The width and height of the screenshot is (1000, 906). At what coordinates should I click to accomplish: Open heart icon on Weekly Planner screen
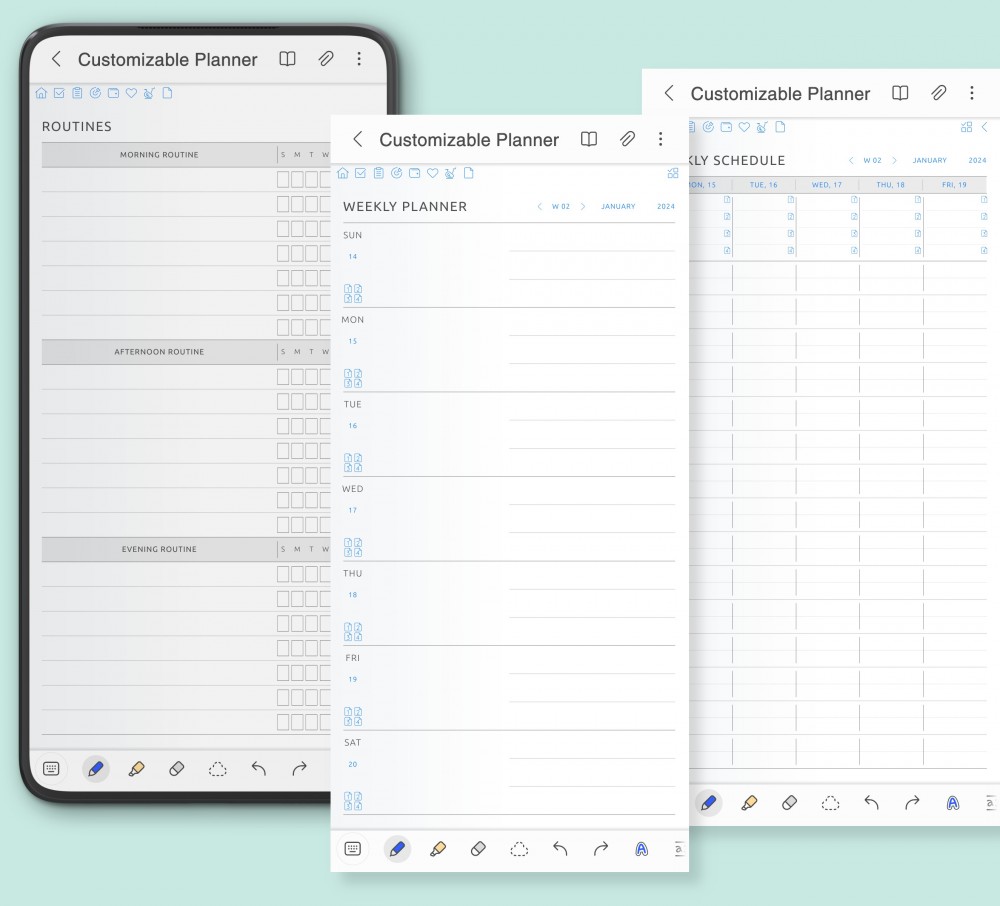tap(432, 173)
